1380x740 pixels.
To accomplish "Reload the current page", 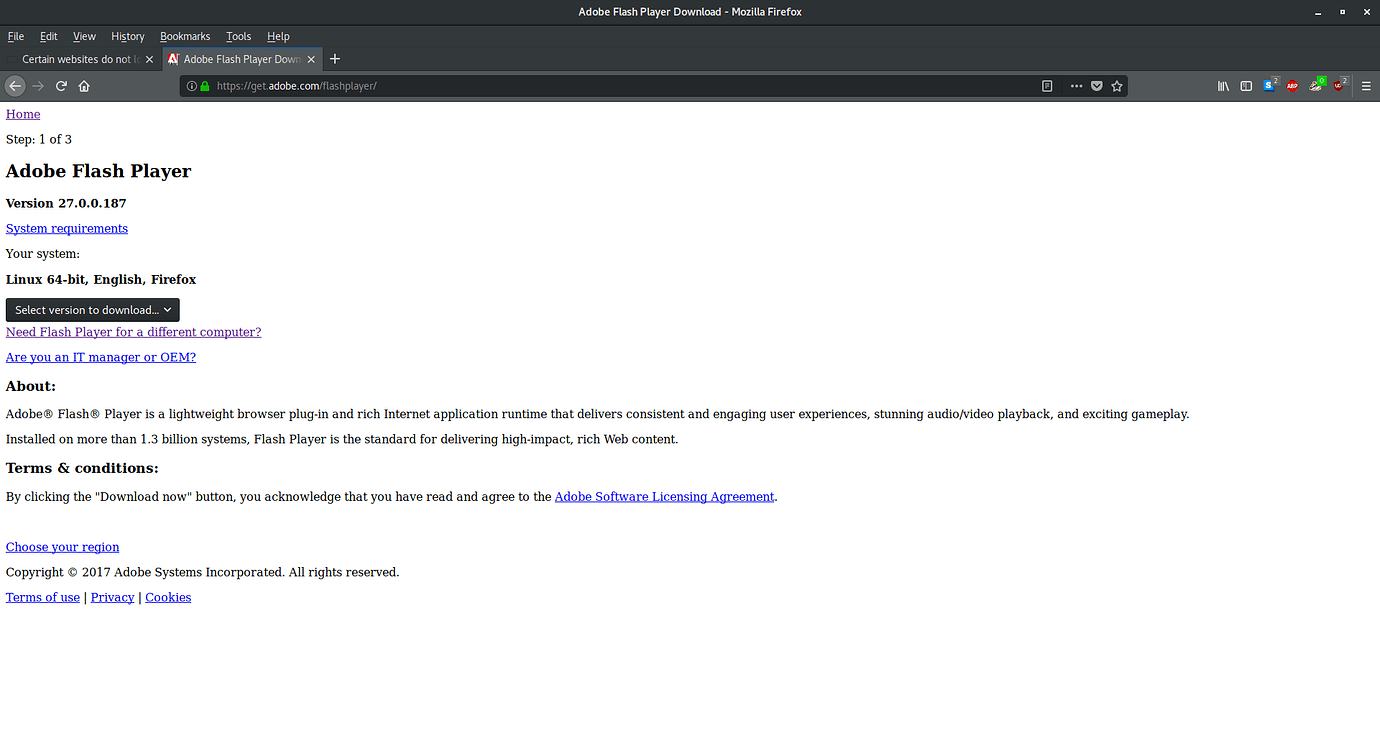I will pyautogui.click(x=61, y=86).
